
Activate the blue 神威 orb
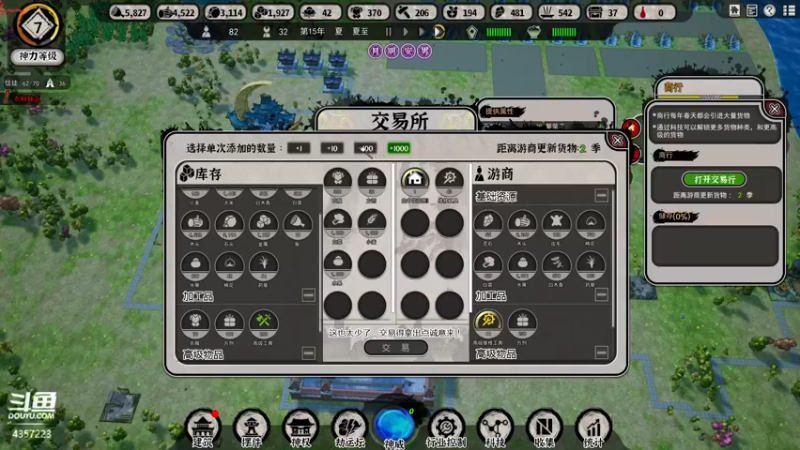click(x=395, y=427)
